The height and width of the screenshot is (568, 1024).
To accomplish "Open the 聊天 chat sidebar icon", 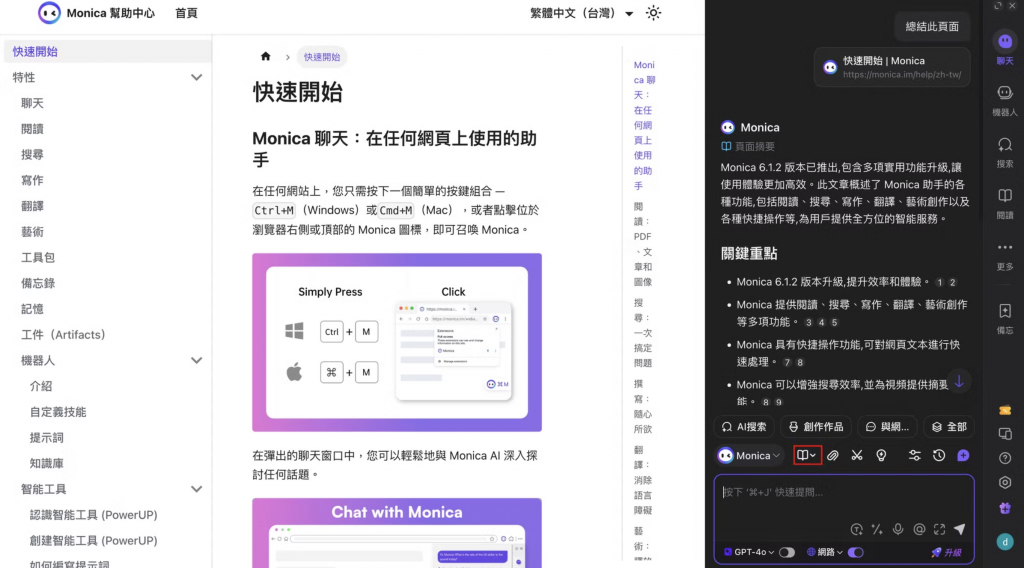I will [x=1005, y=48].
